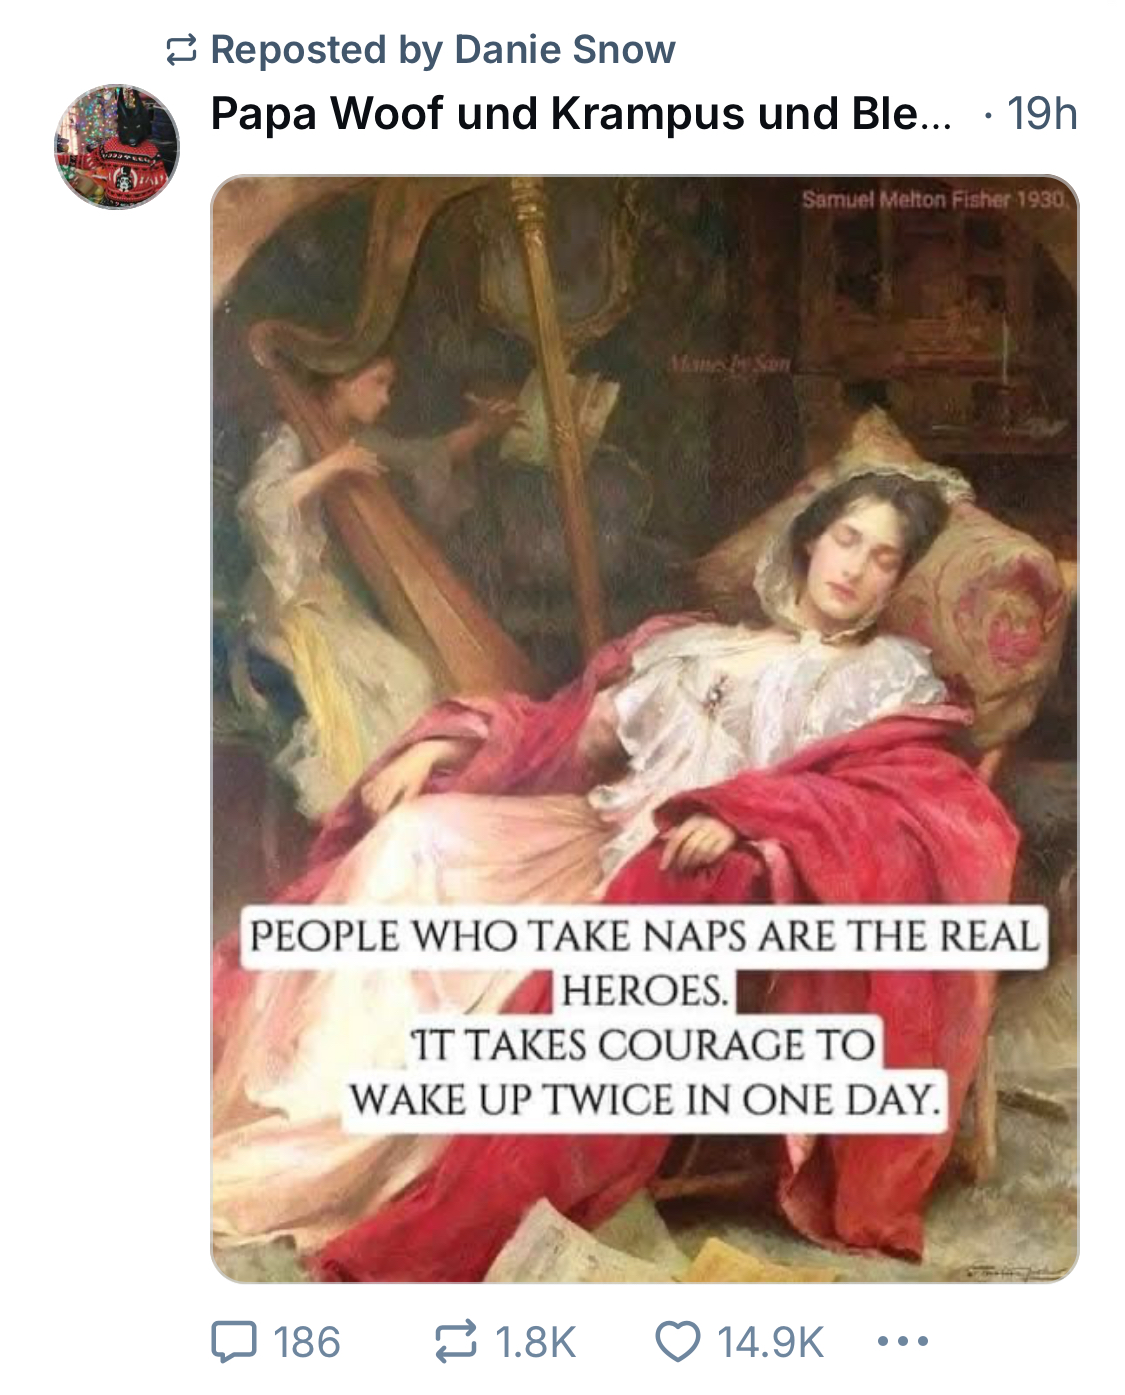This screenshot has height=1395, width=1125.
Task: Open the three-dot more options menu
Action: pos(903,1341)
